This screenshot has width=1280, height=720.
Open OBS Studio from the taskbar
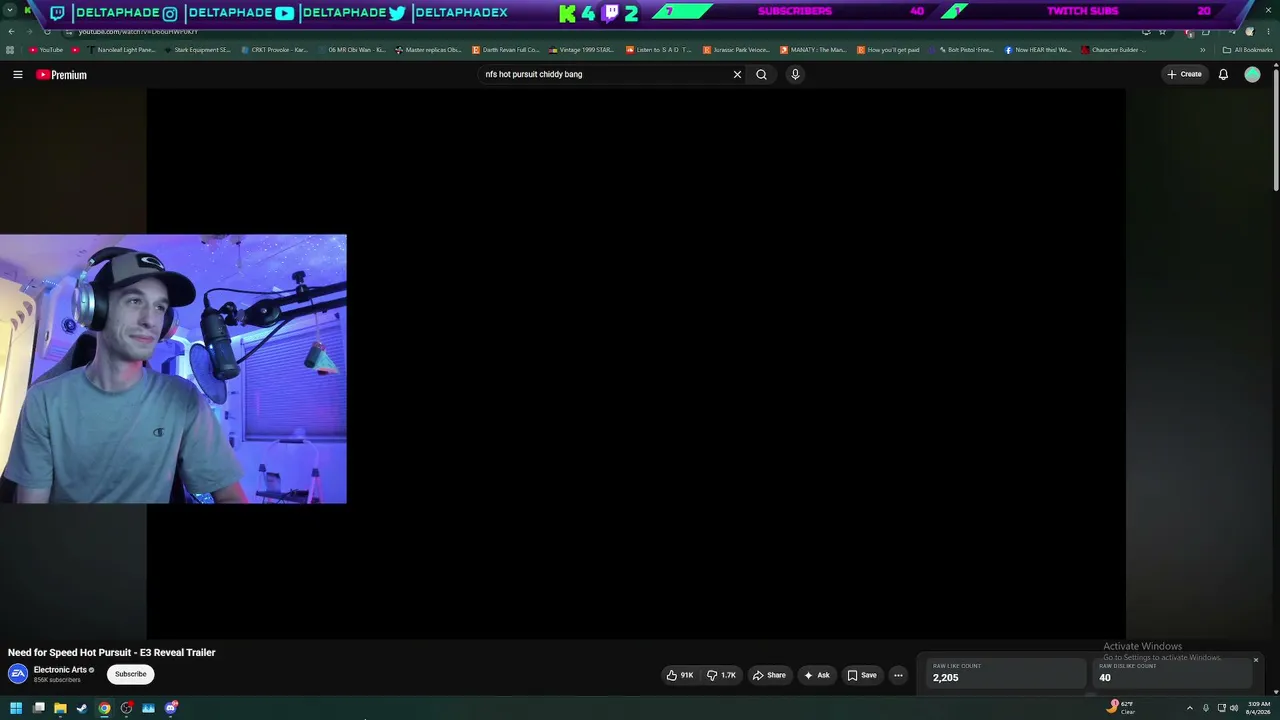coord(126,708)
